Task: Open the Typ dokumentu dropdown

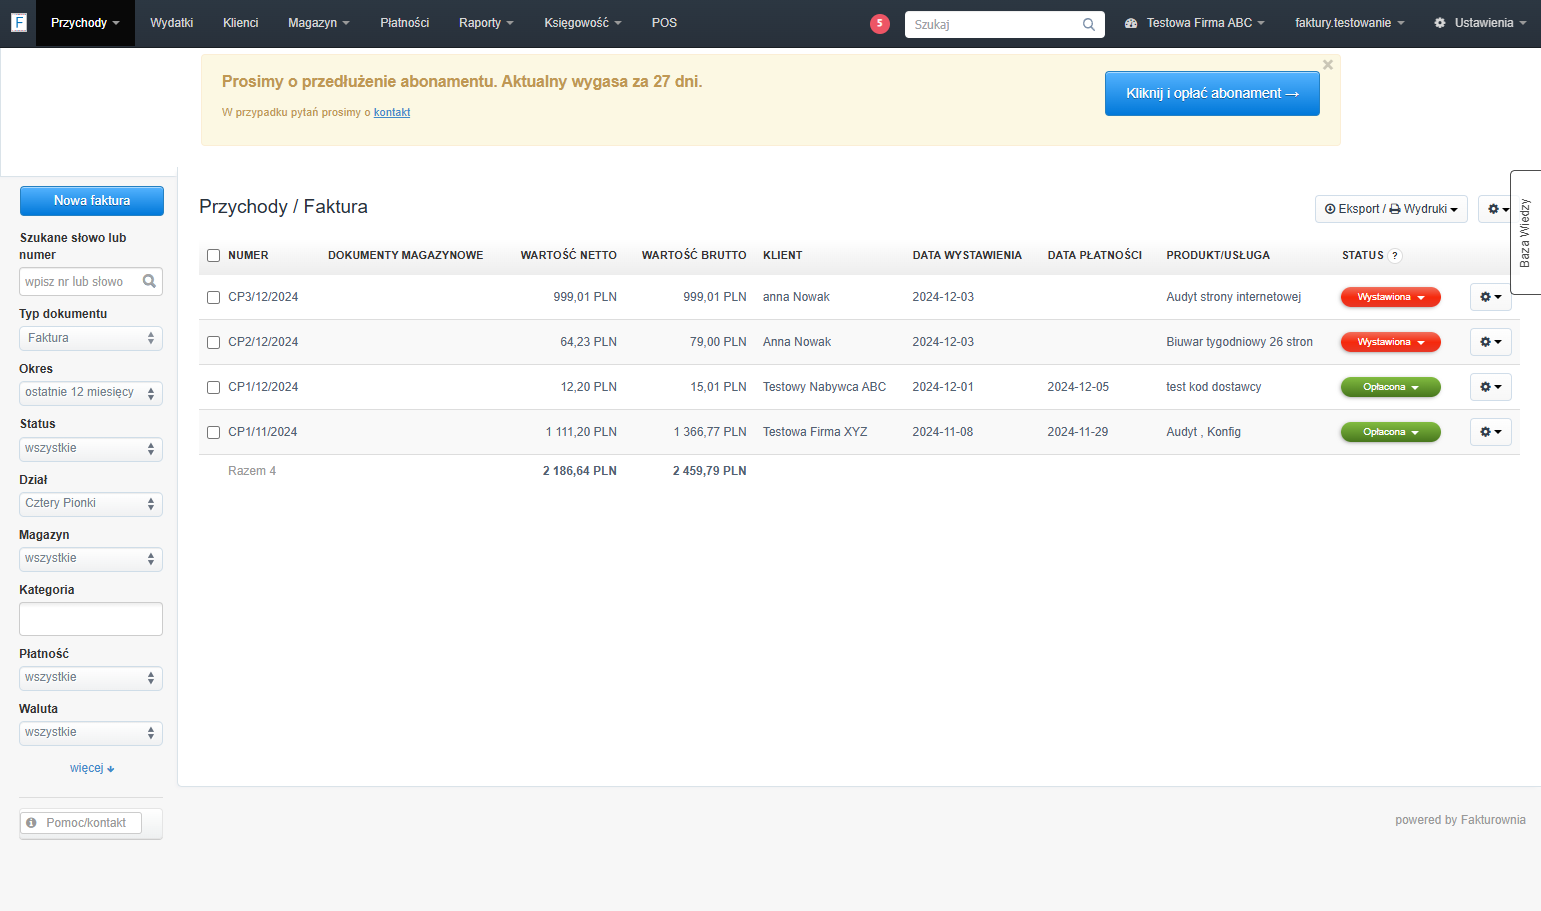Action: 91,338
